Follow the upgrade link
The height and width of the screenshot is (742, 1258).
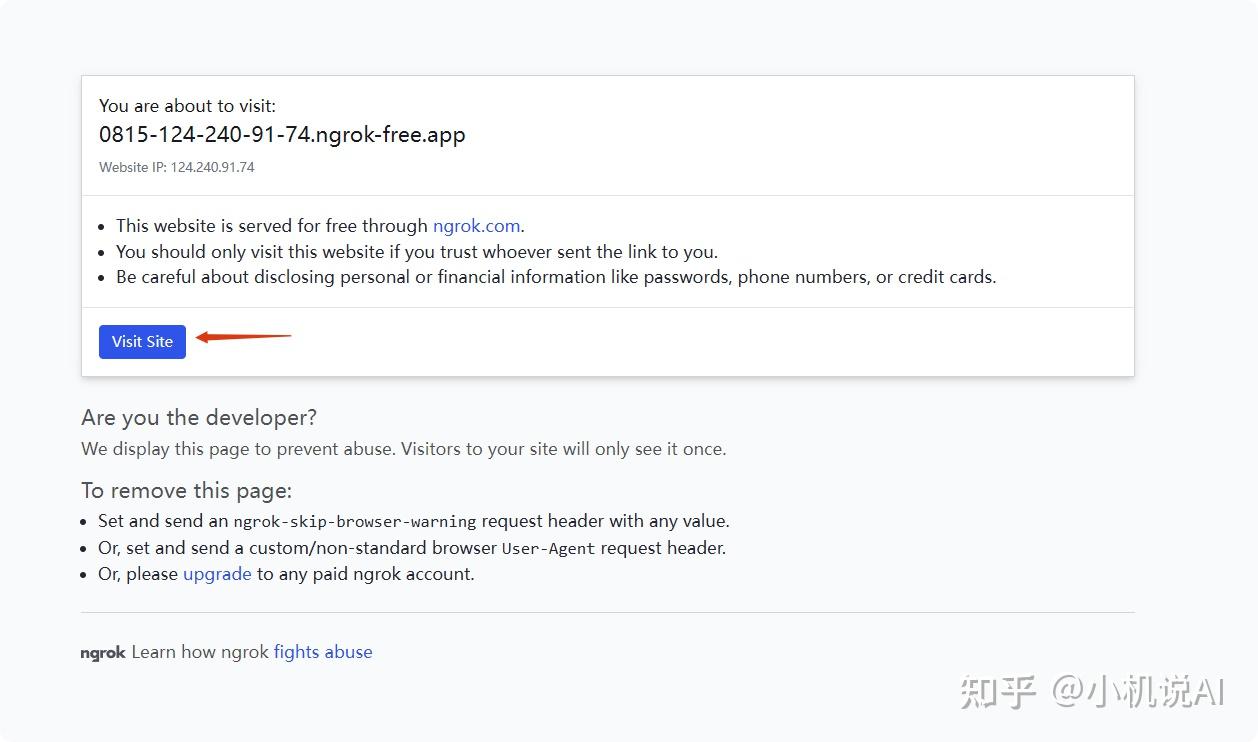click(217, 574)
